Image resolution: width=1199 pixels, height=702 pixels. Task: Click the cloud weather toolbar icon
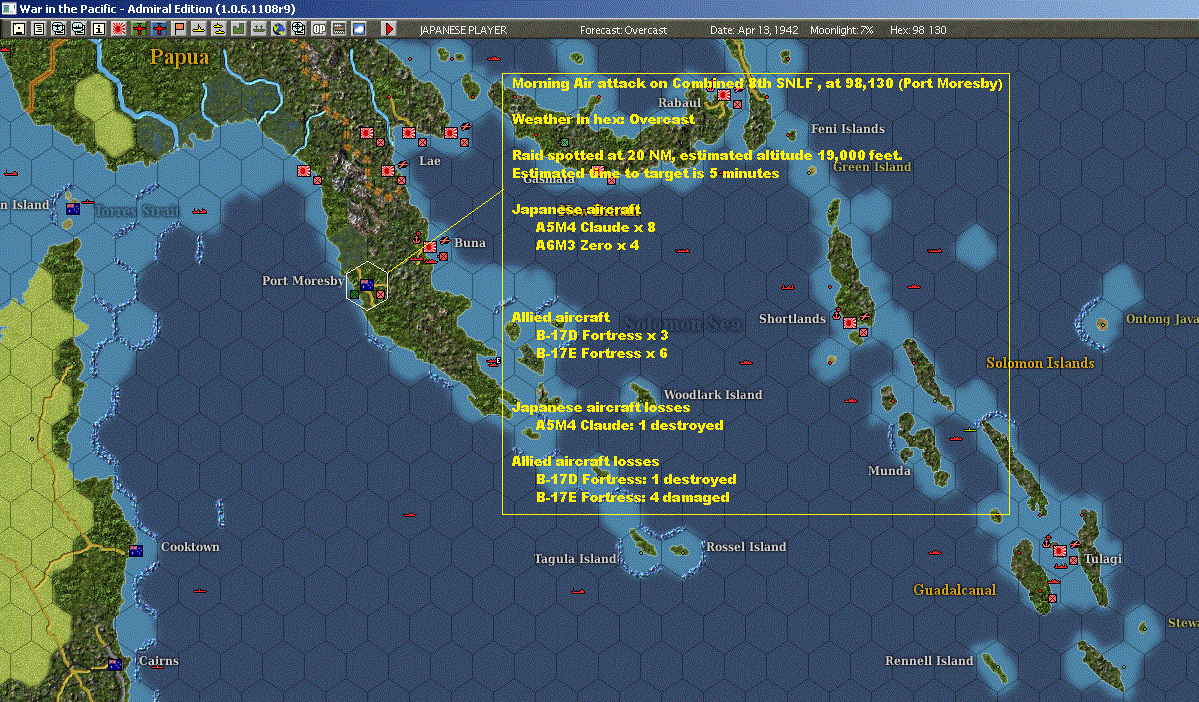tap(359, 29)
